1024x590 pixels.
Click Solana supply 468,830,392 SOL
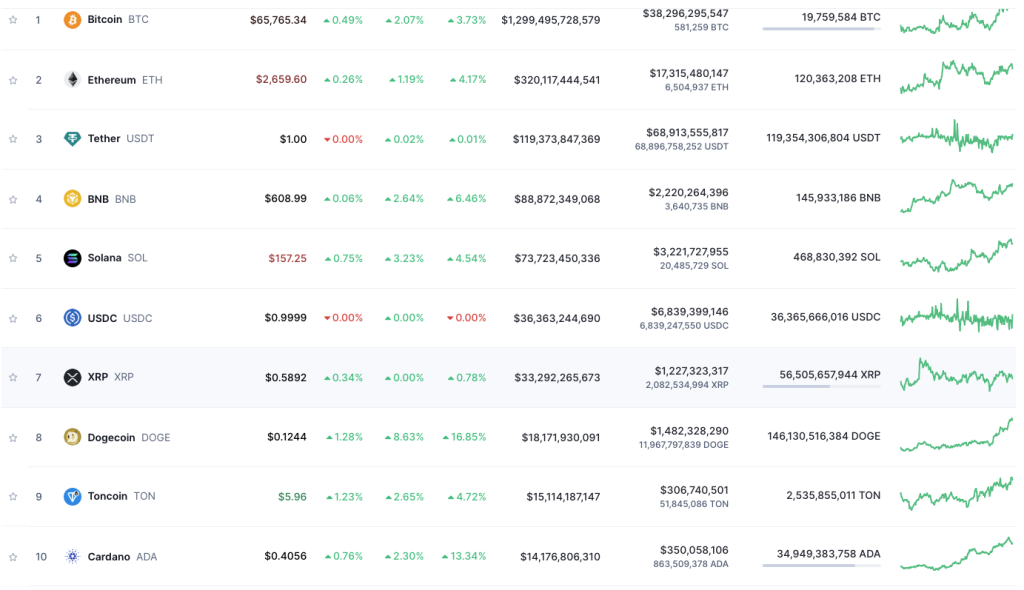pos(837,257)
